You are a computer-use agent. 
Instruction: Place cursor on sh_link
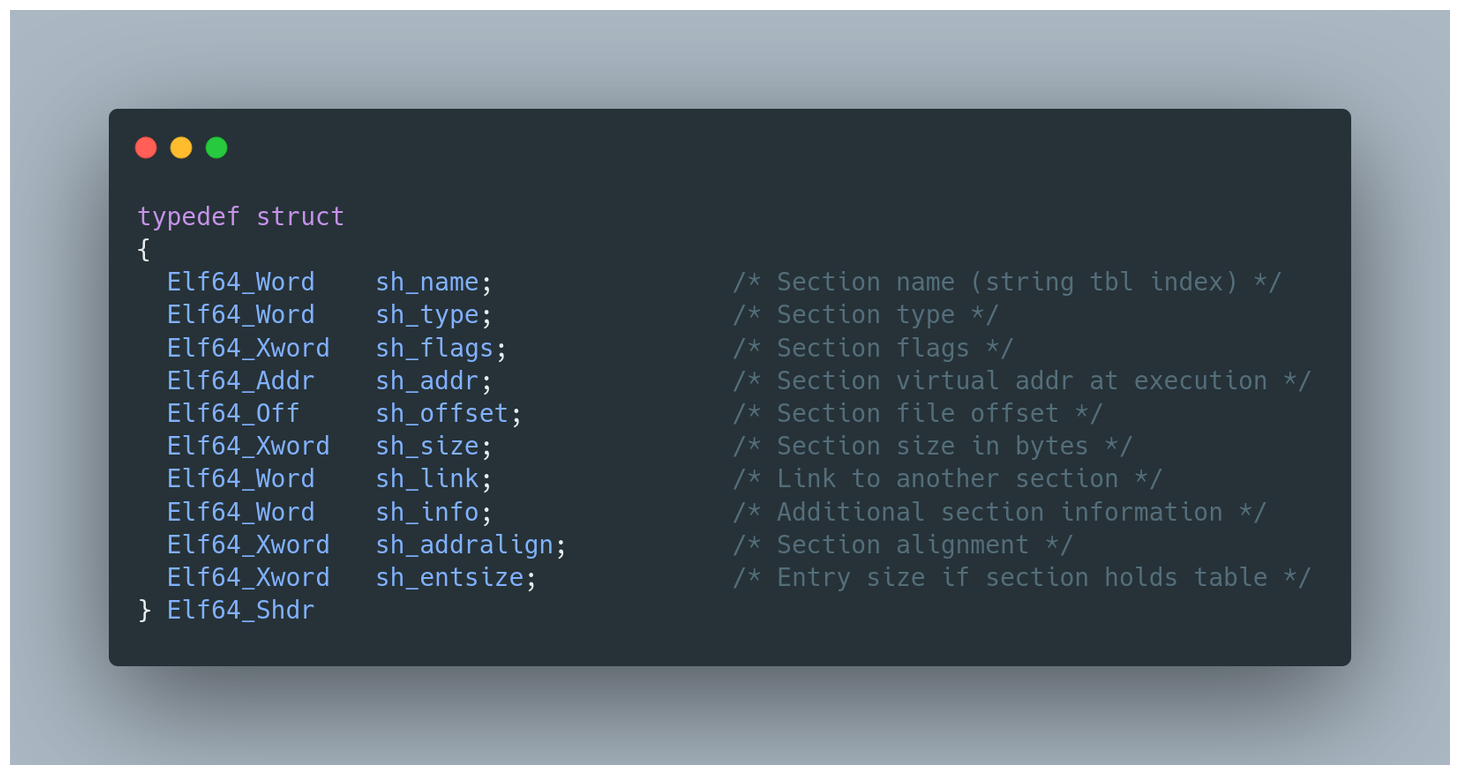[x=427, y=479]
